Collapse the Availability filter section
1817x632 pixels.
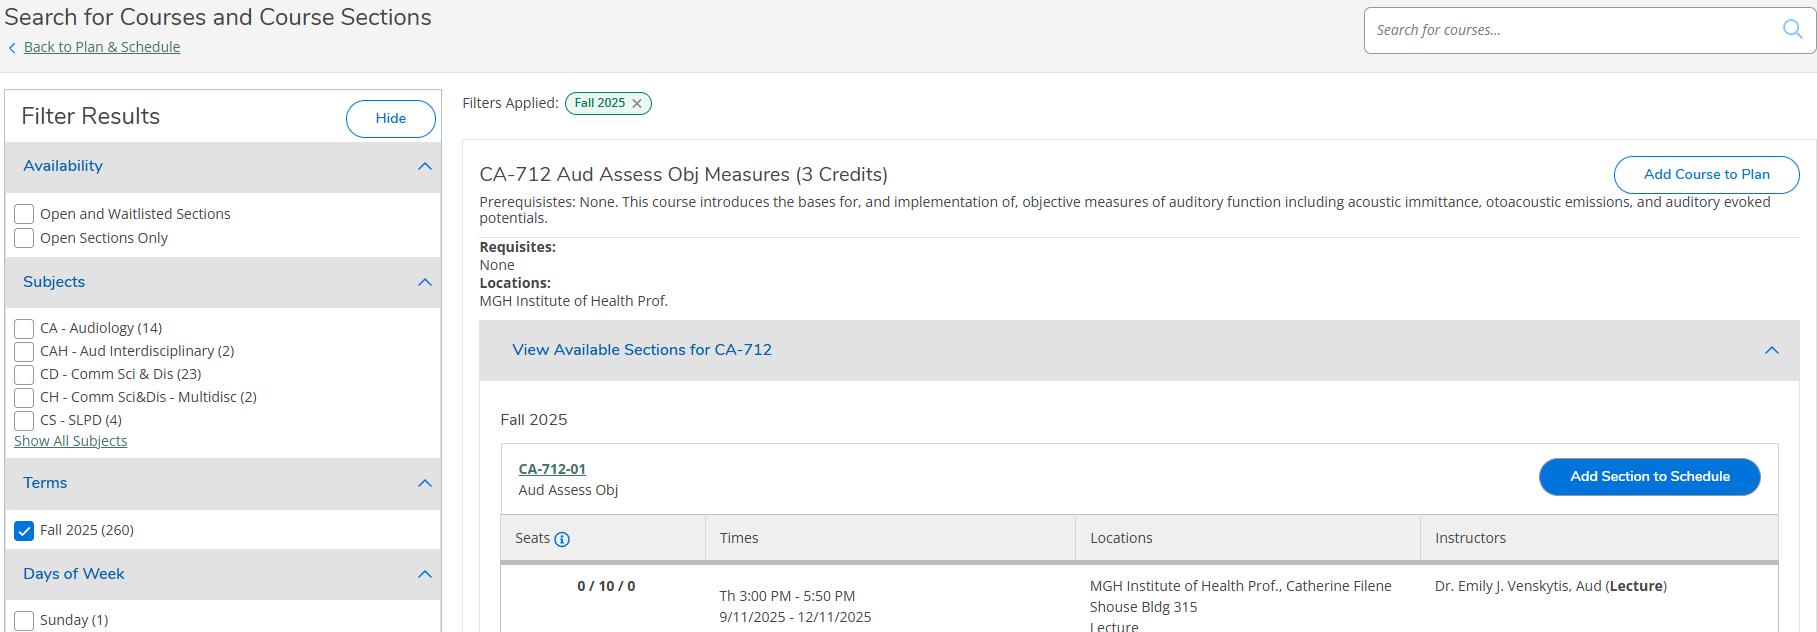coord(425,166)
